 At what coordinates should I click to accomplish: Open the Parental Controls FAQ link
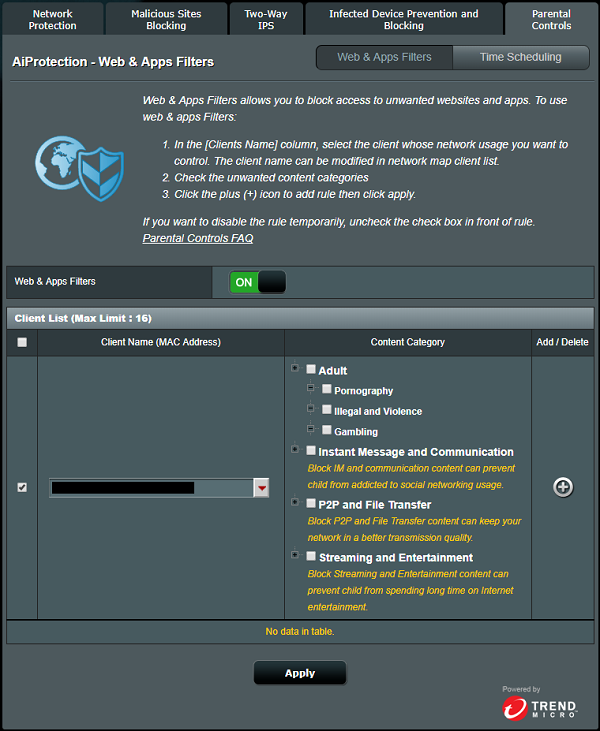[198, 238]
